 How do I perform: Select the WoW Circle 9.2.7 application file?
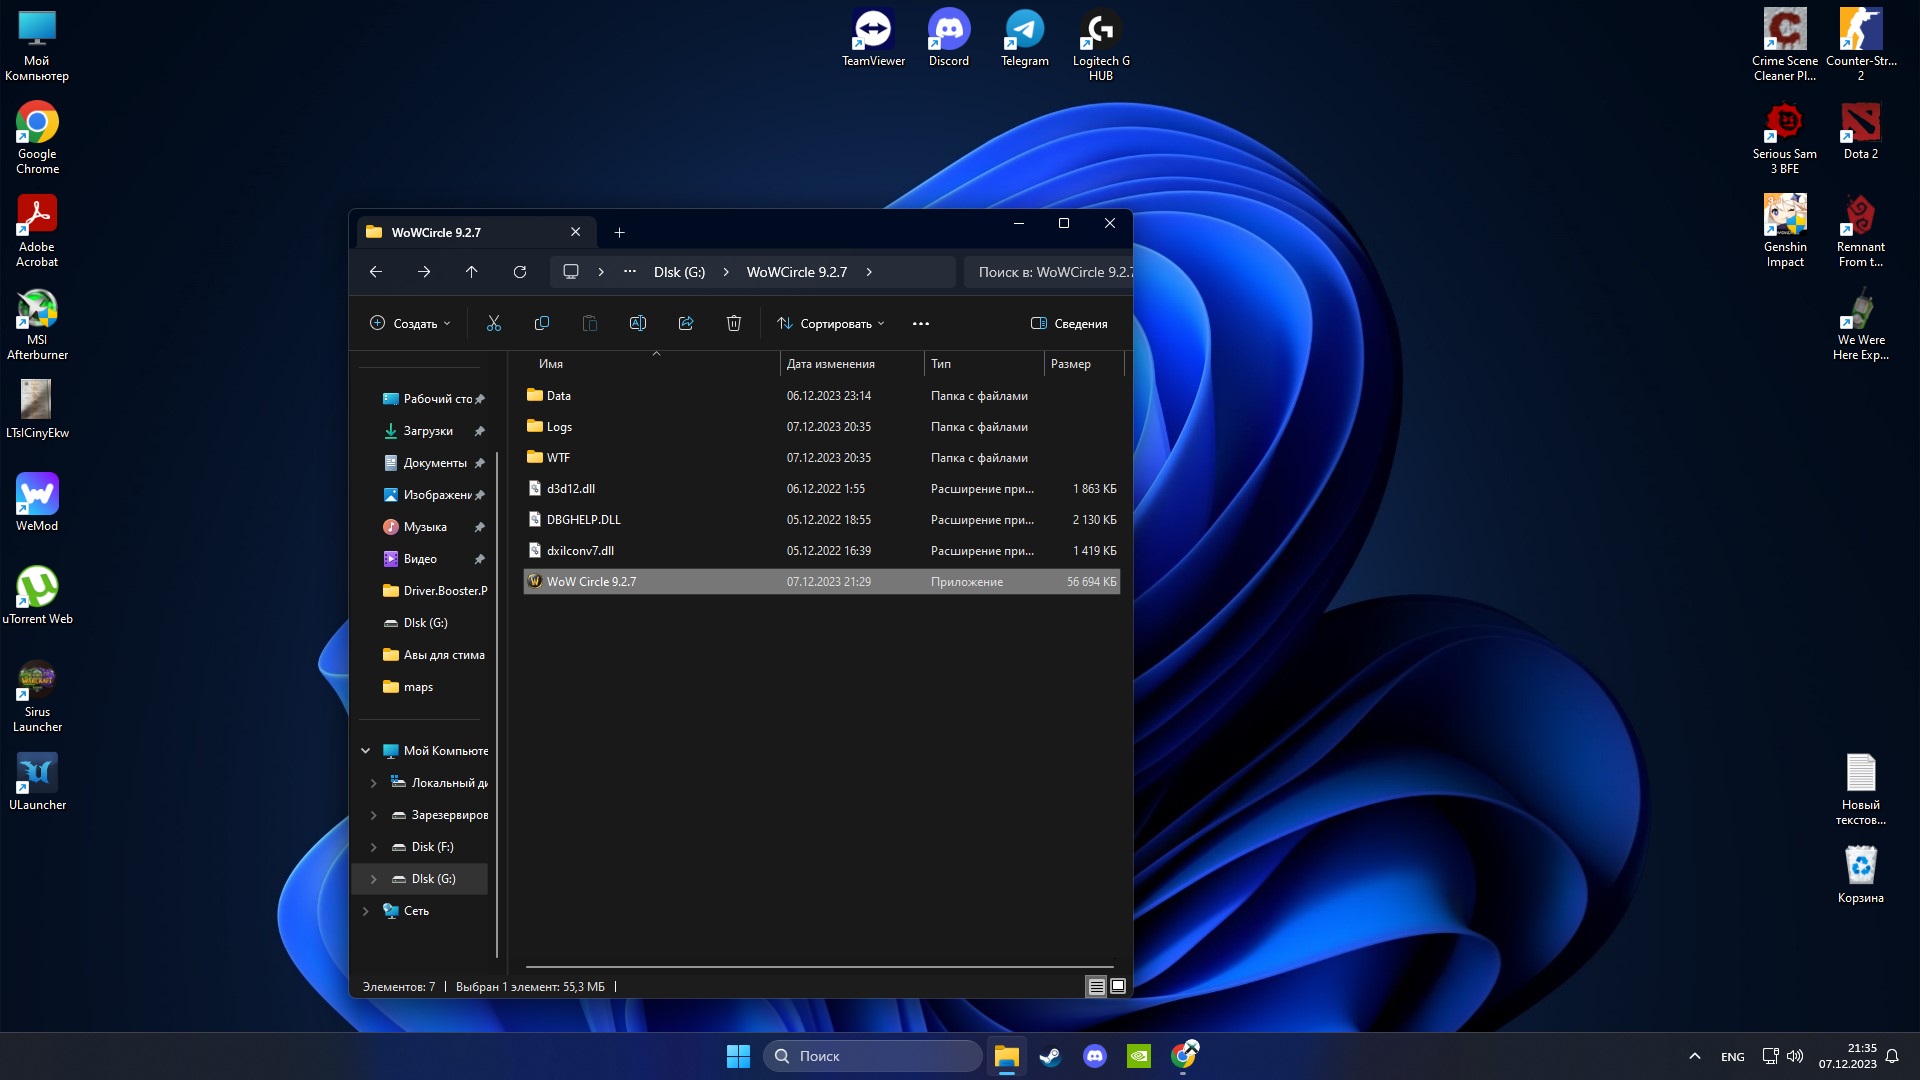tap(591, 582)
